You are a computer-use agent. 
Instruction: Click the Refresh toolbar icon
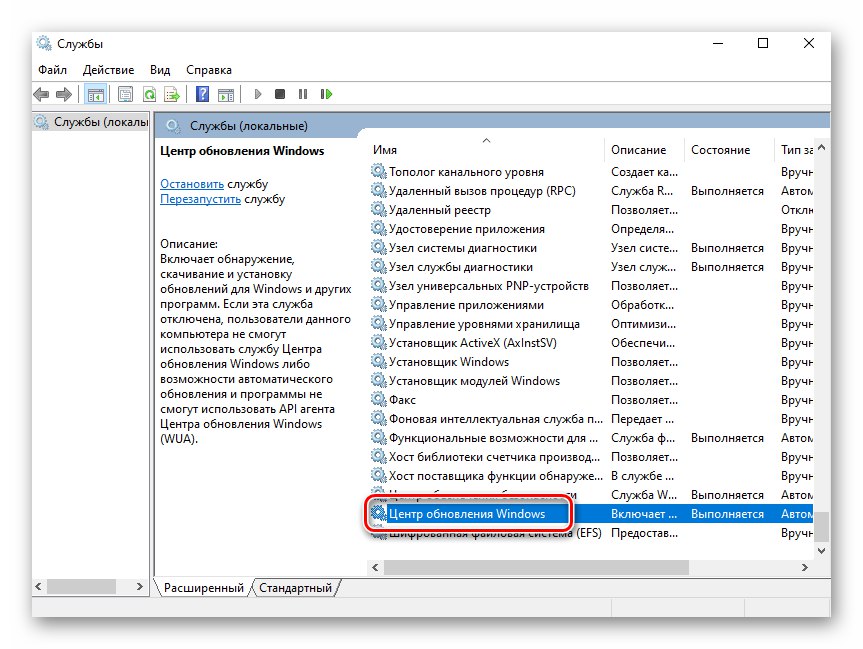tap(149, 95)
